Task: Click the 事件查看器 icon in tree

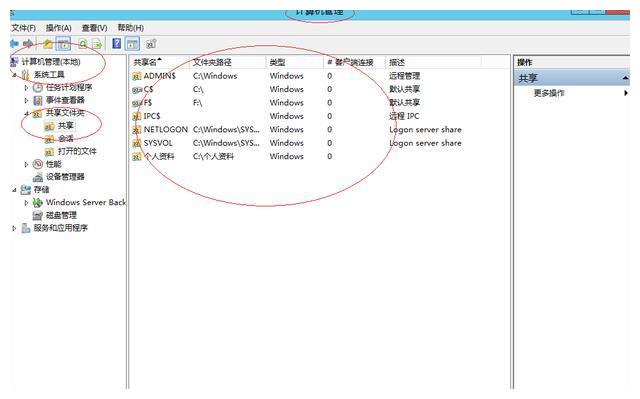Action: 38,100
